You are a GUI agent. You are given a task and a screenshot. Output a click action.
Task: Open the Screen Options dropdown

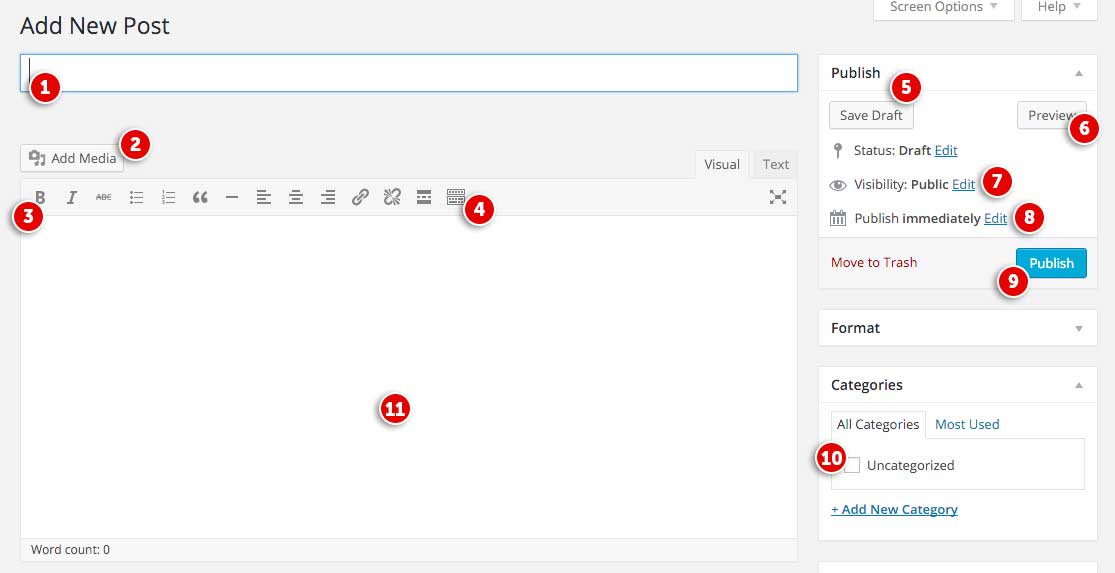click(944, 7)
